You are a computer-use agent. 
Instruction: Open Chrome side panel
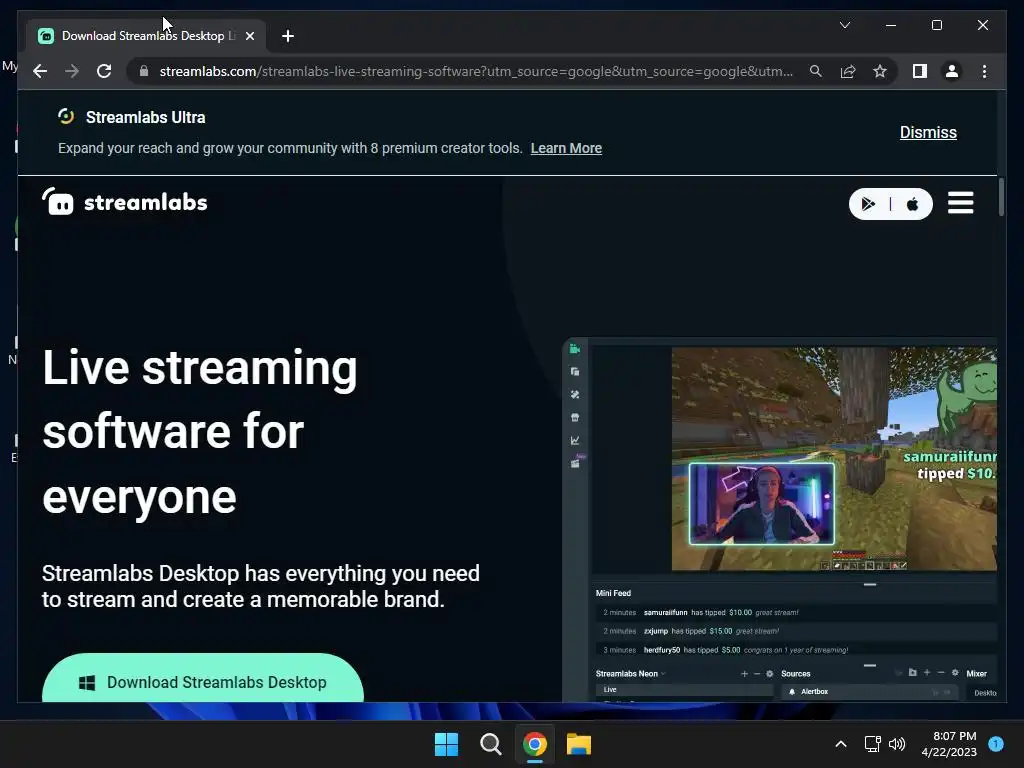click(x=920, y=71)
